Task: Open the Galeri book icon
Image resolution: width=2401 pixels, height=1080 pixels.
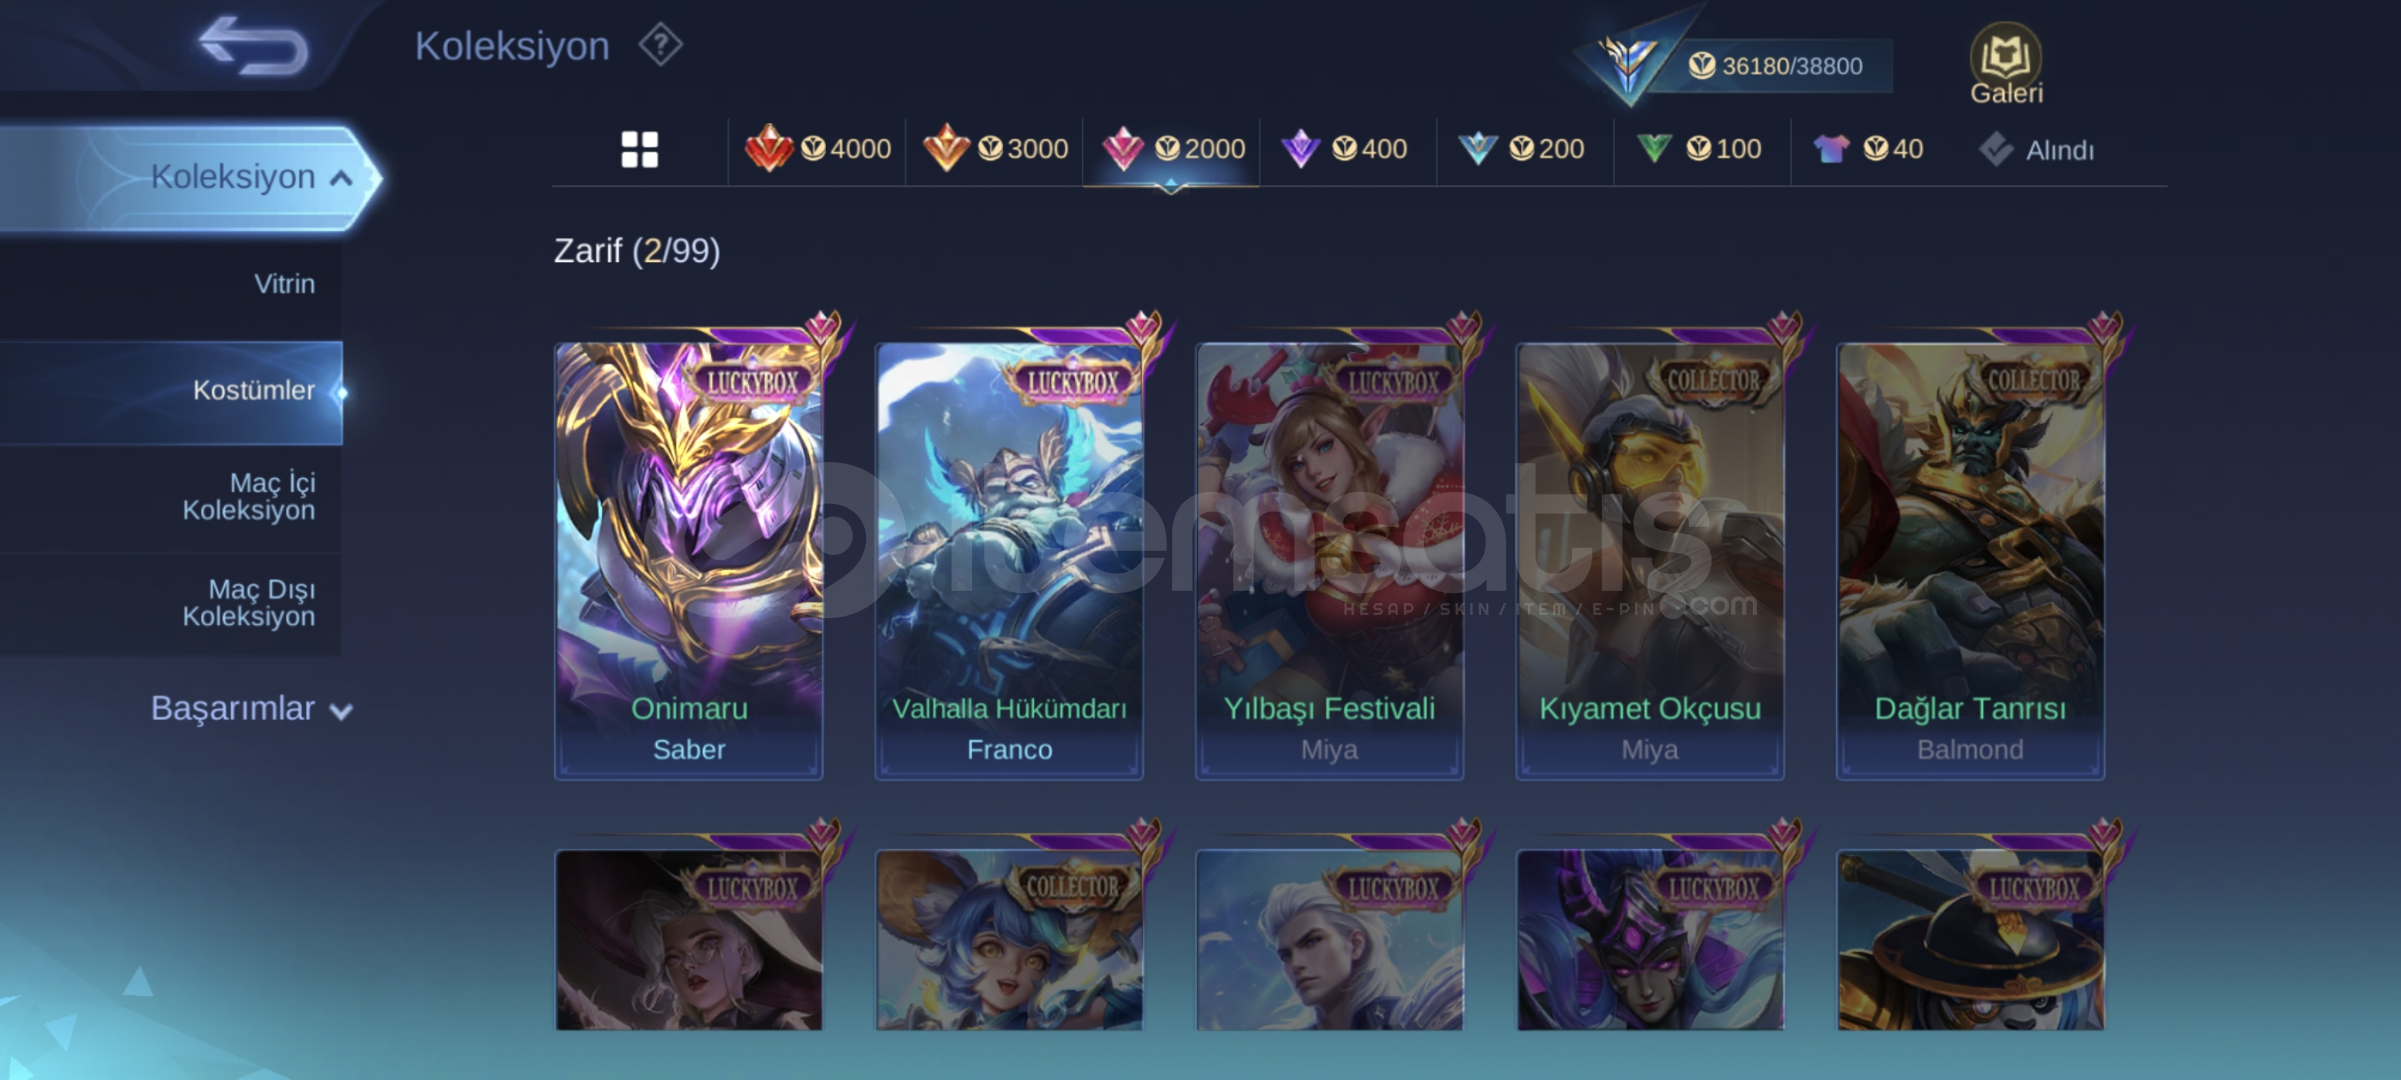Action: (2006, 64)
